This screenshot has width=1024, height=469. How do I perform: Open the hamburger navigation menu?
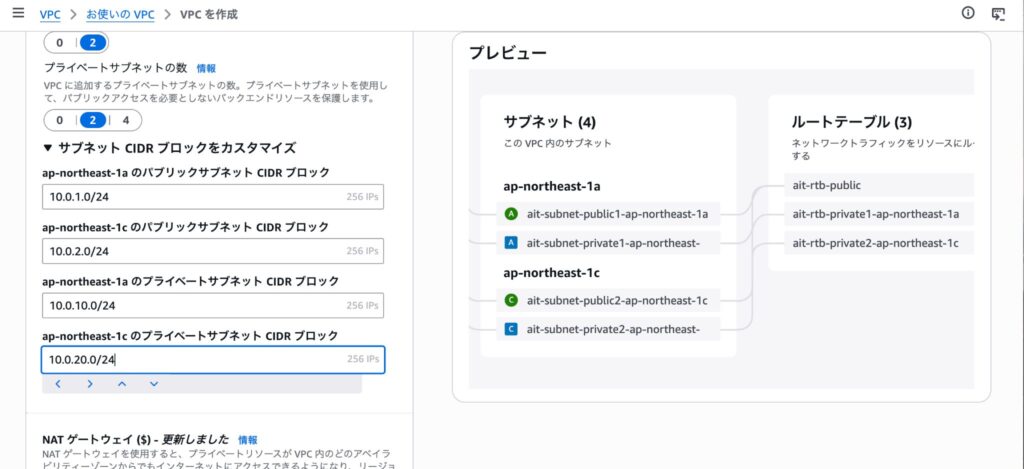coord(18,14)
